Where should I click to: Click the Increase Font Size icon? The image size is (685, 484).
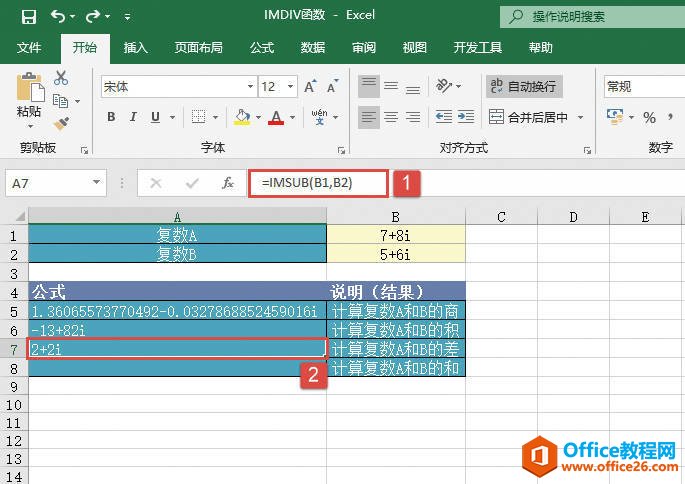point(310,86)
